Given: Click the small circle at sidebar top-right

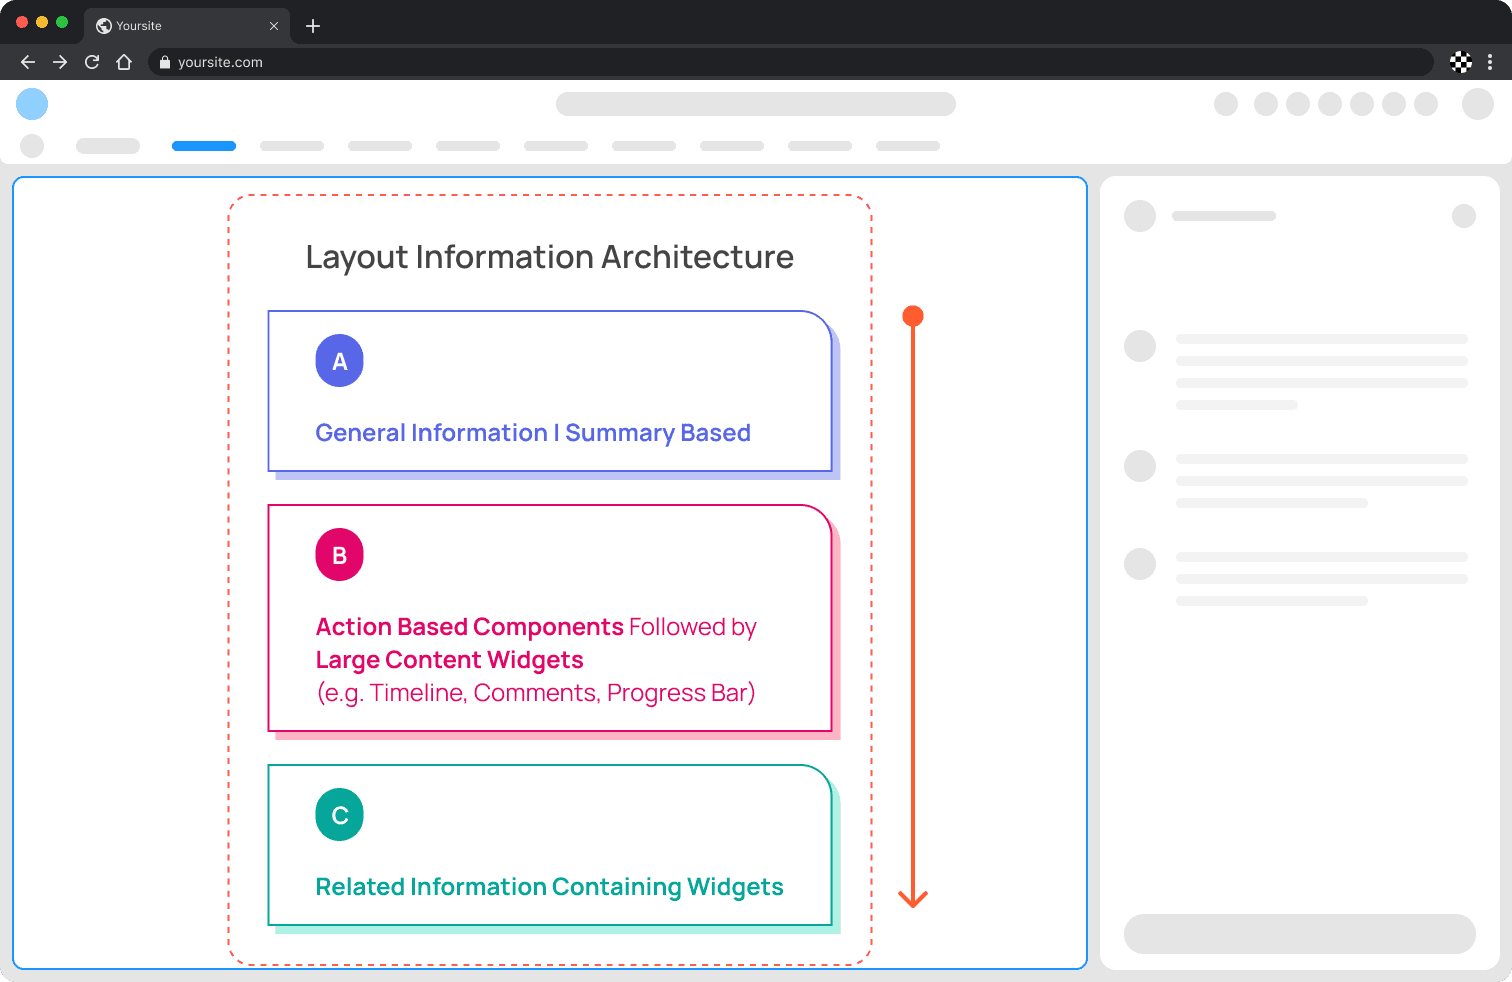Looking at the screenshot, I should click(1464, 216).
